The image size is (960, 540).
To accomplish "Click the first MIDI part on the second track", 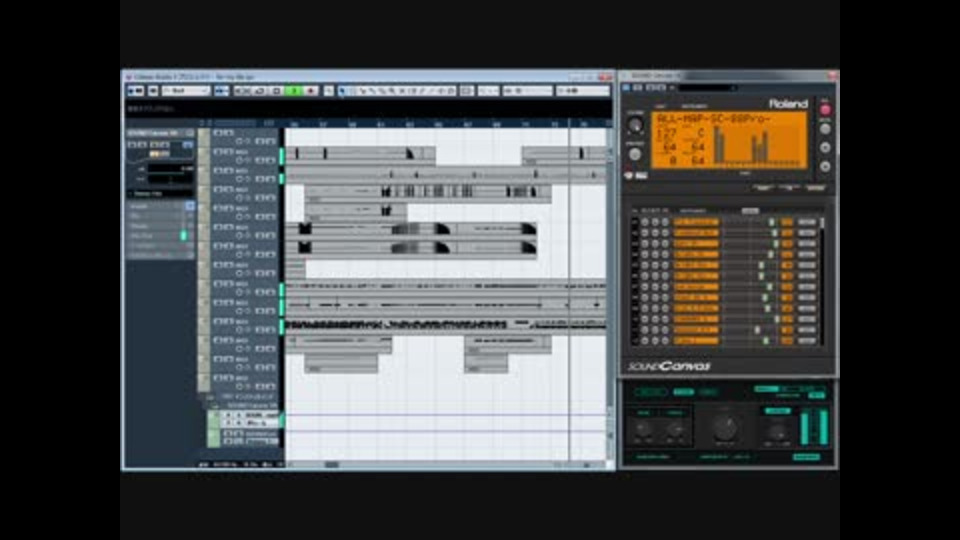I will click(361, 156).
